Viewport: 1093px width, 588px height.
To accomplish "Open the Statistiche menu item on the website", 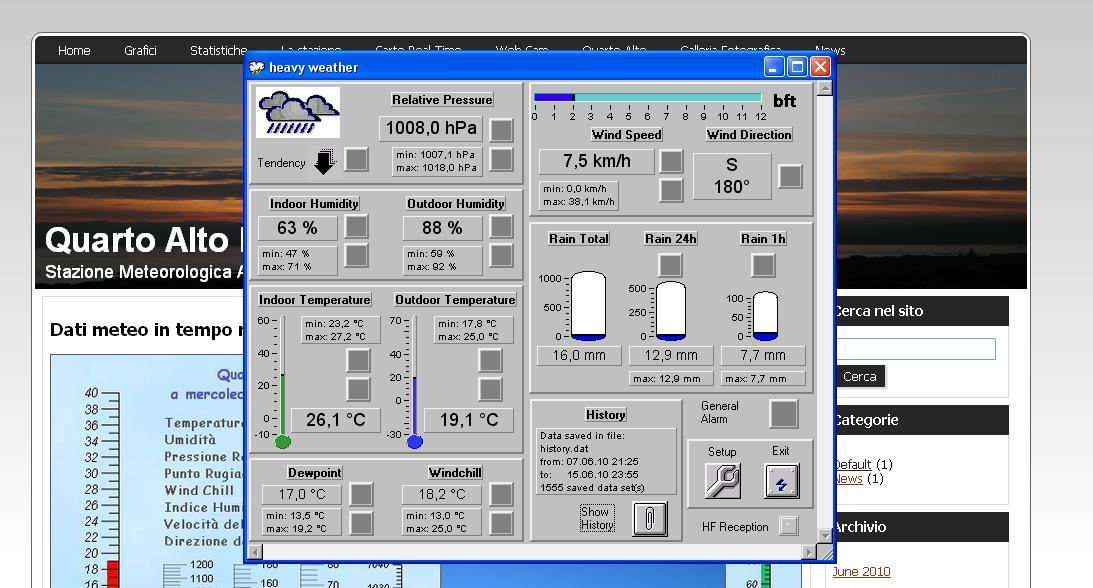I will 218,50.
